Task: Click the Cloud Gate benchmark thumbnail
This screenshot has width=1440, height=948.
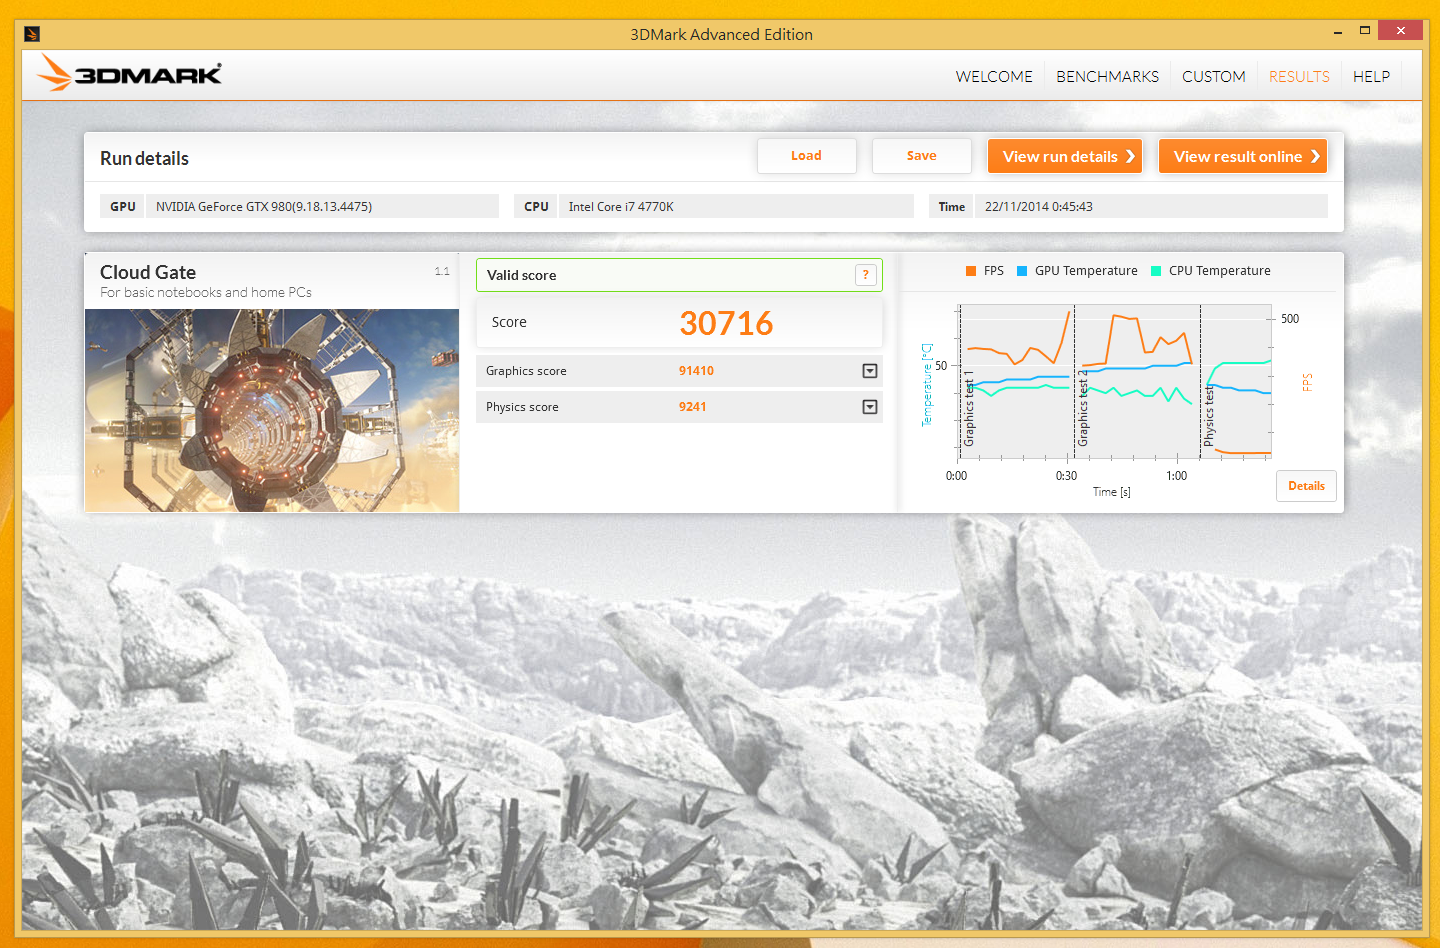Action: pyautogui.click(x=272, y=410)
